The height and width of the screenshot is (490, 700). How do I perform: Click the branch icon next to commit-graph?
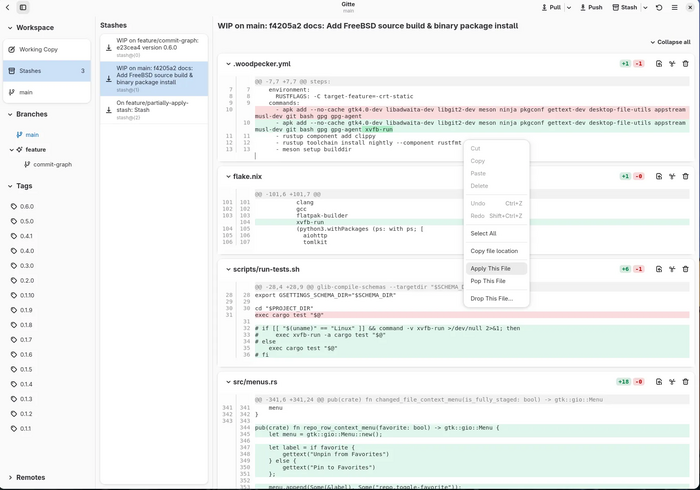pos(27,164)
